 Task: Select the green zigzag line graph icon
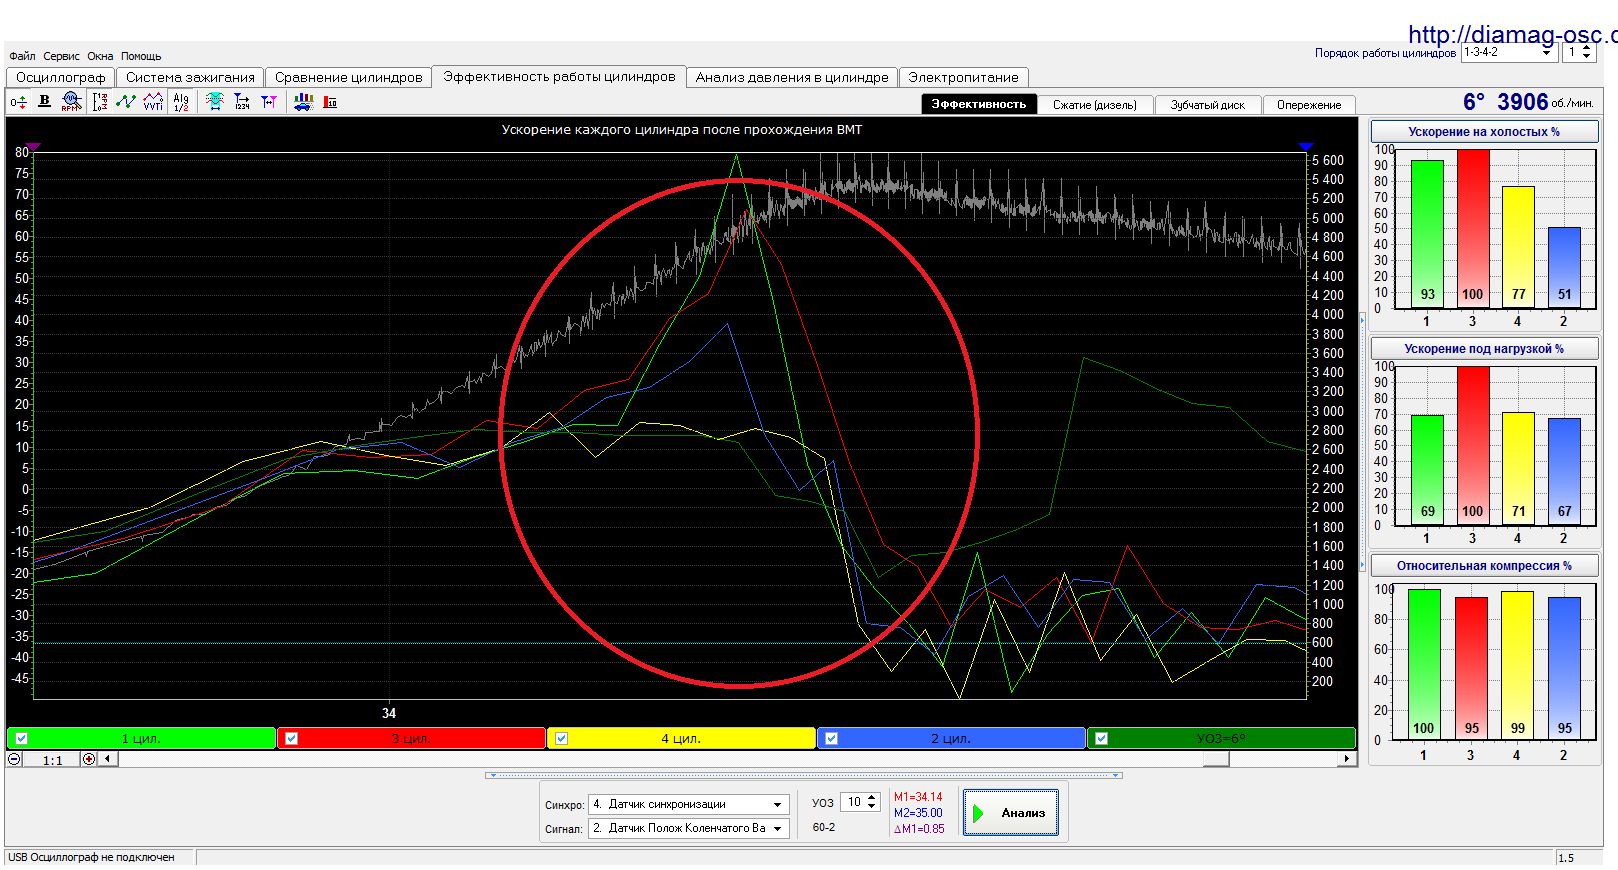click(x=126, y=101)
